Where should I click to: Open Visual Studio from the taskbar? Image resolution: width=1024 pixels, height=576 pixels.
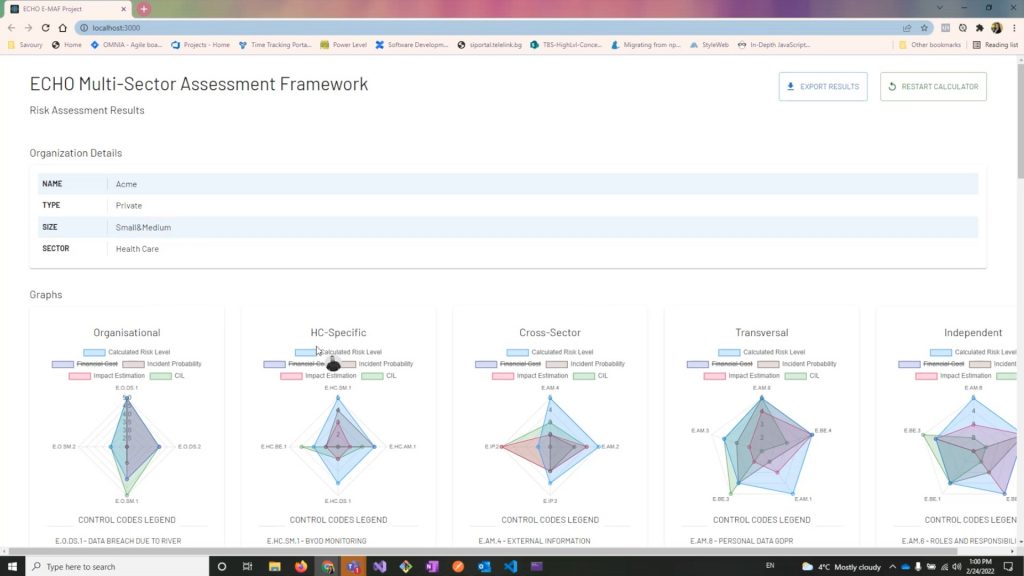click(379, 566)
